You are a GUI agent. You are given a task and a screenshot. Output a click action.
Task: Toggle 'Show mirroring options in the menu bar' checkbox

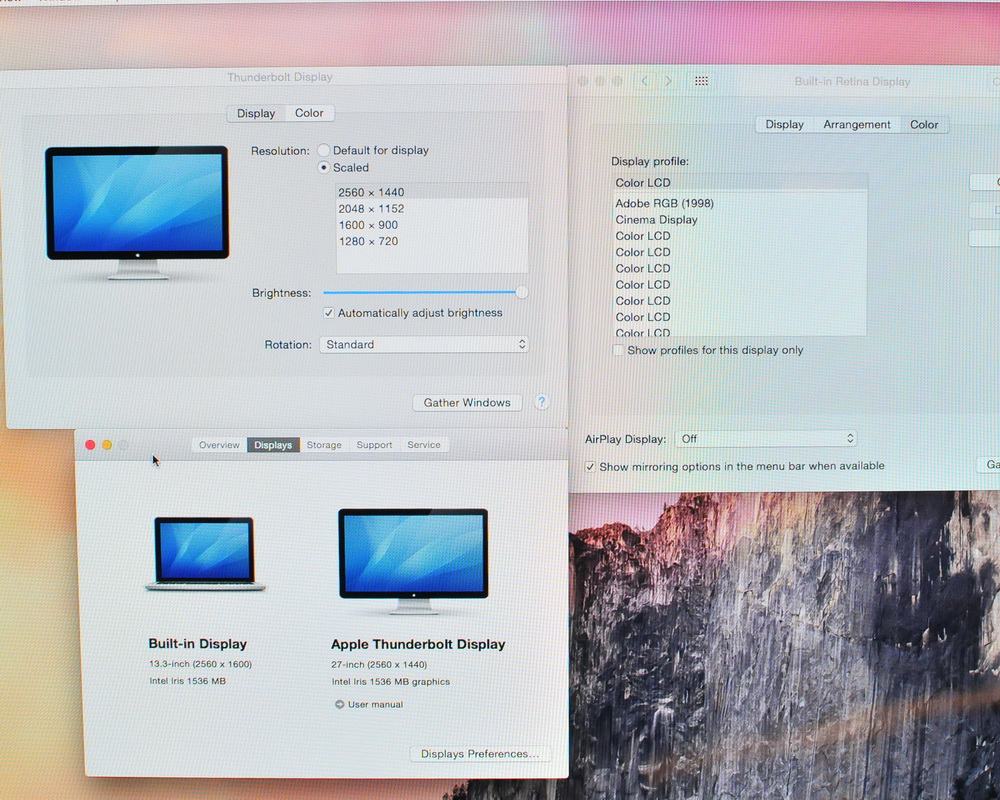(590, 466)
